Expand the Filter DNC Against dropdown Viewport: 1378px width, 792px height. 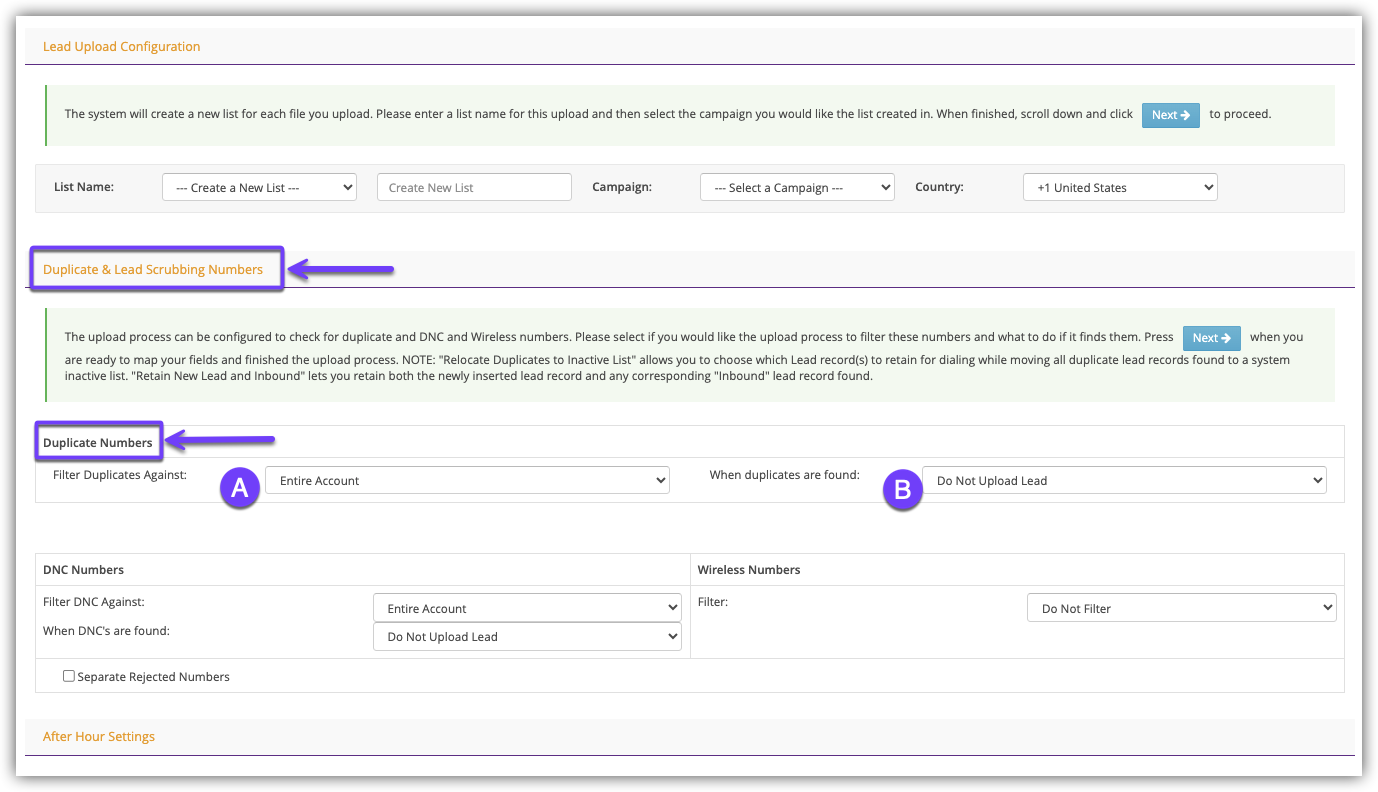click(527, 608)
